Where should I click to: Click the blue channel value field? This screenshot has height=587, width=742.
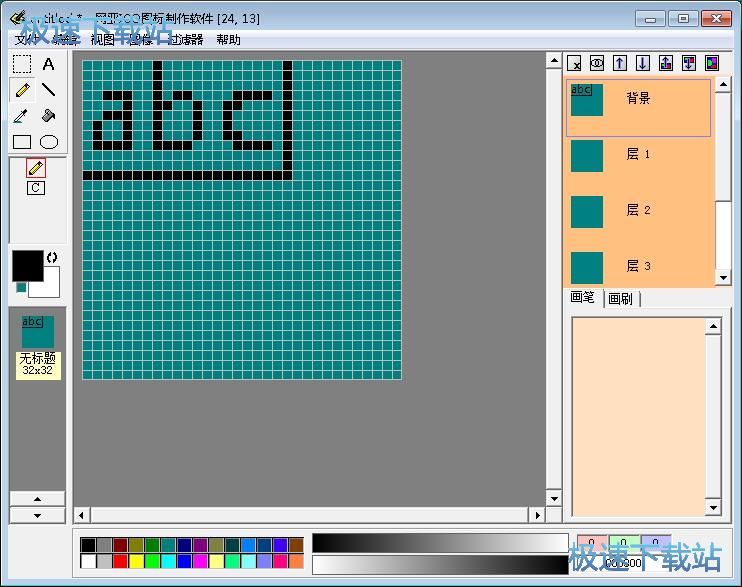655,543
